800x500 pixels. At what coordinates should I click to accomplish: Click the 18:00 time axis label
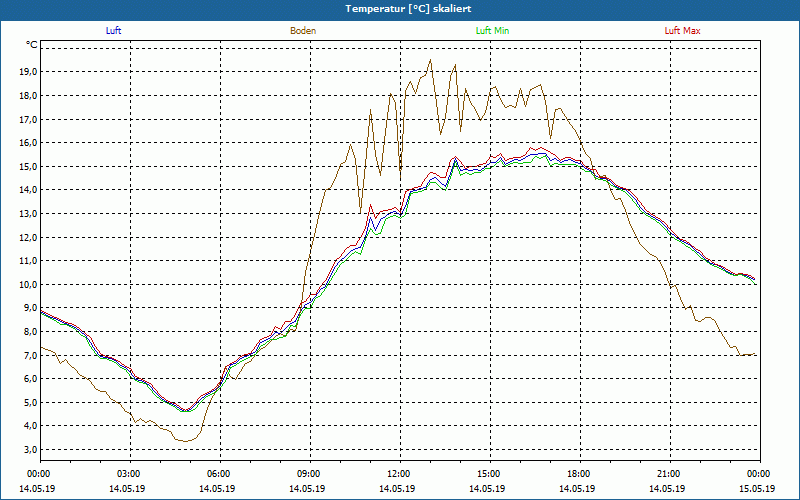coord(580,474)
